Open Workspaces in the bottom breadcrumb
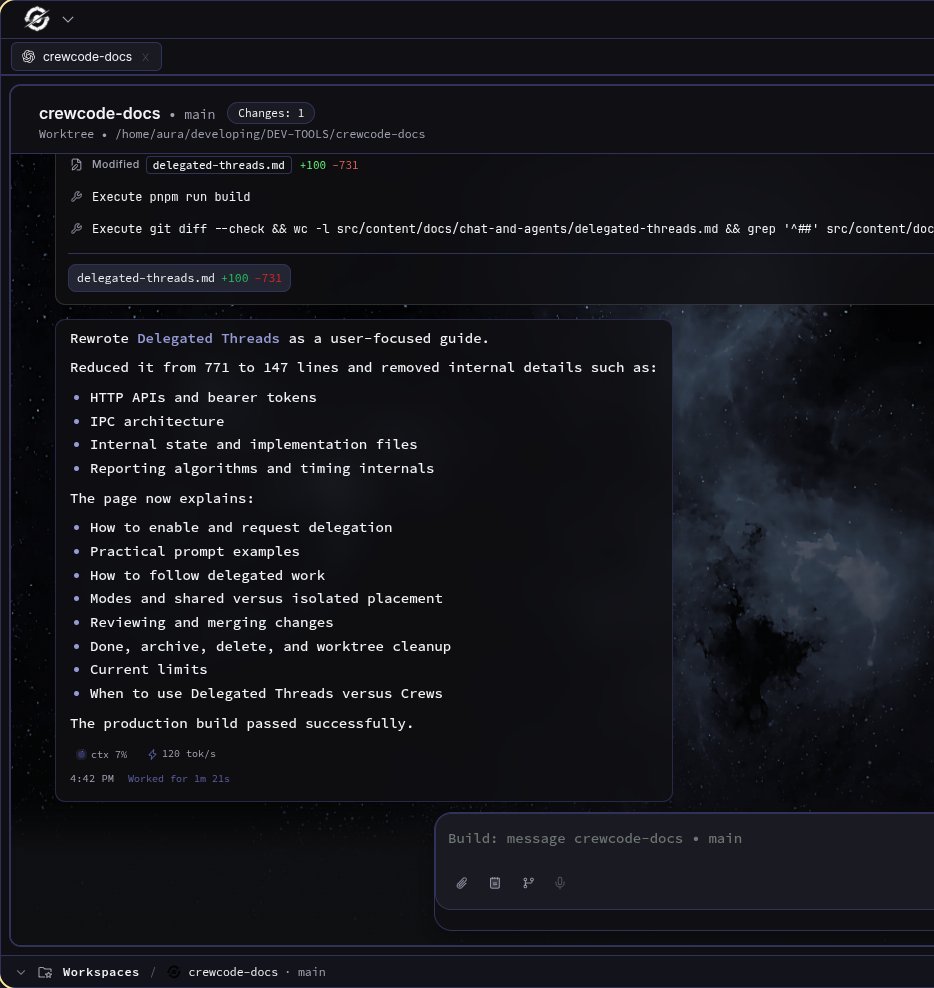The image size is (934, 988). tap(101, 972)
